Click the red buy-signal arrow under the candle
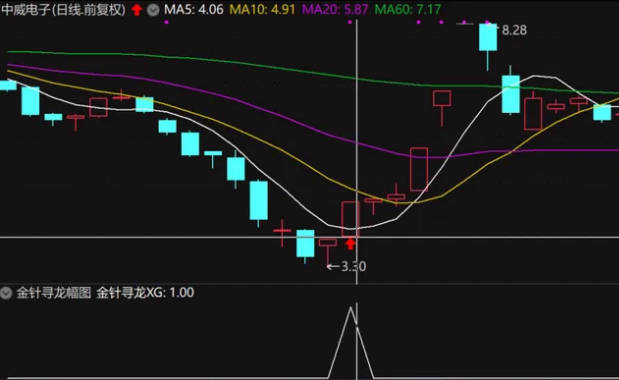619x380 pixels. pos(350,244)
